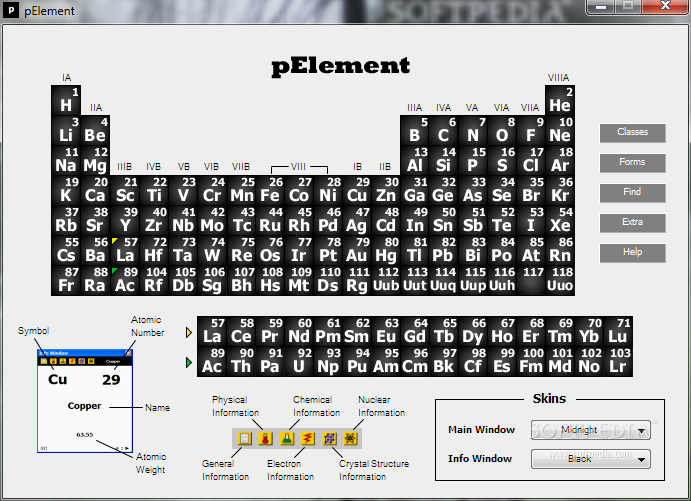Screen dimensions: 691x501
Task: Select Plutonium (Pu) element cell
Action: pos(357,361)
